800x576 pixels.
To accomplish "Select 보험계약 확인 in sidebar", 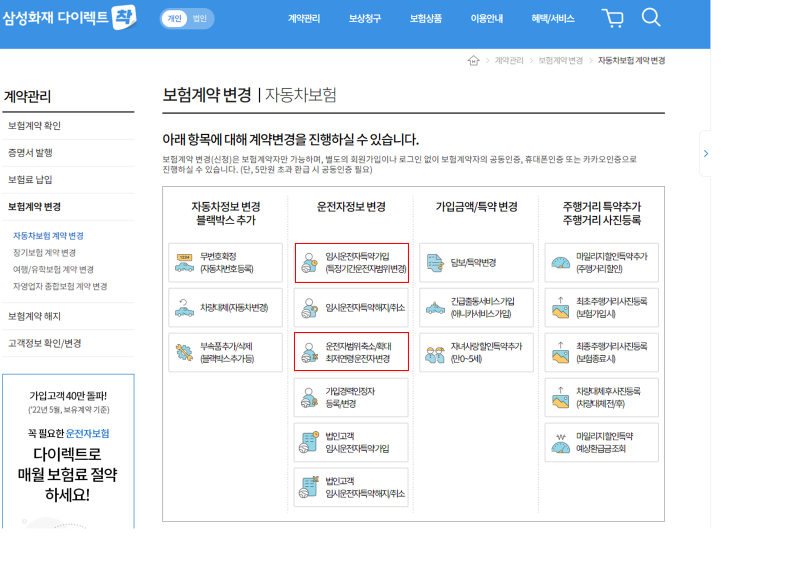I will click(68, 126).
